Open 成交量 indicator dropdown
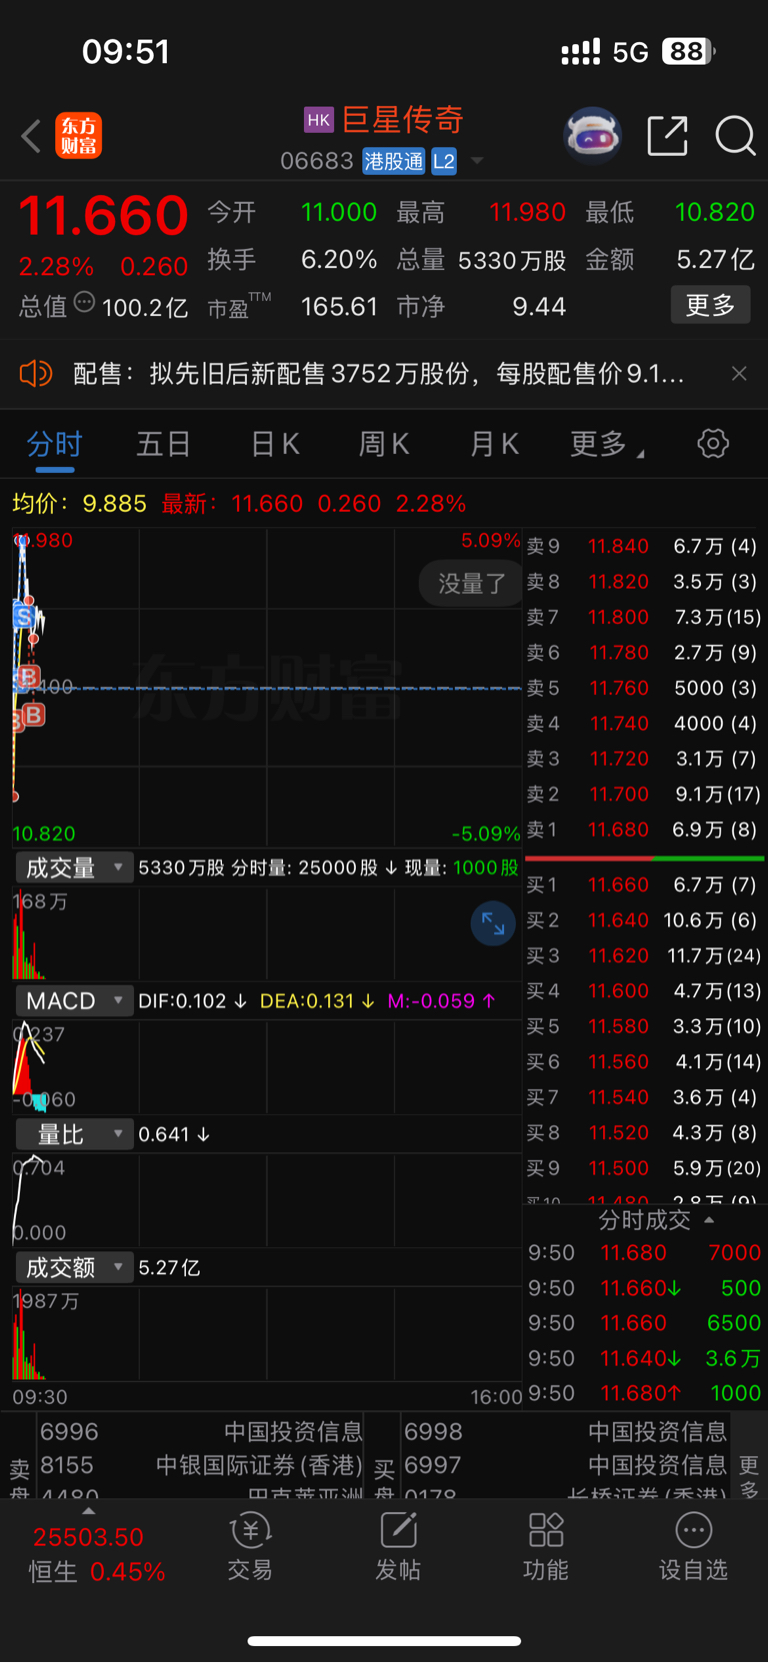The image size is (768, 1663). coord(74,867)
